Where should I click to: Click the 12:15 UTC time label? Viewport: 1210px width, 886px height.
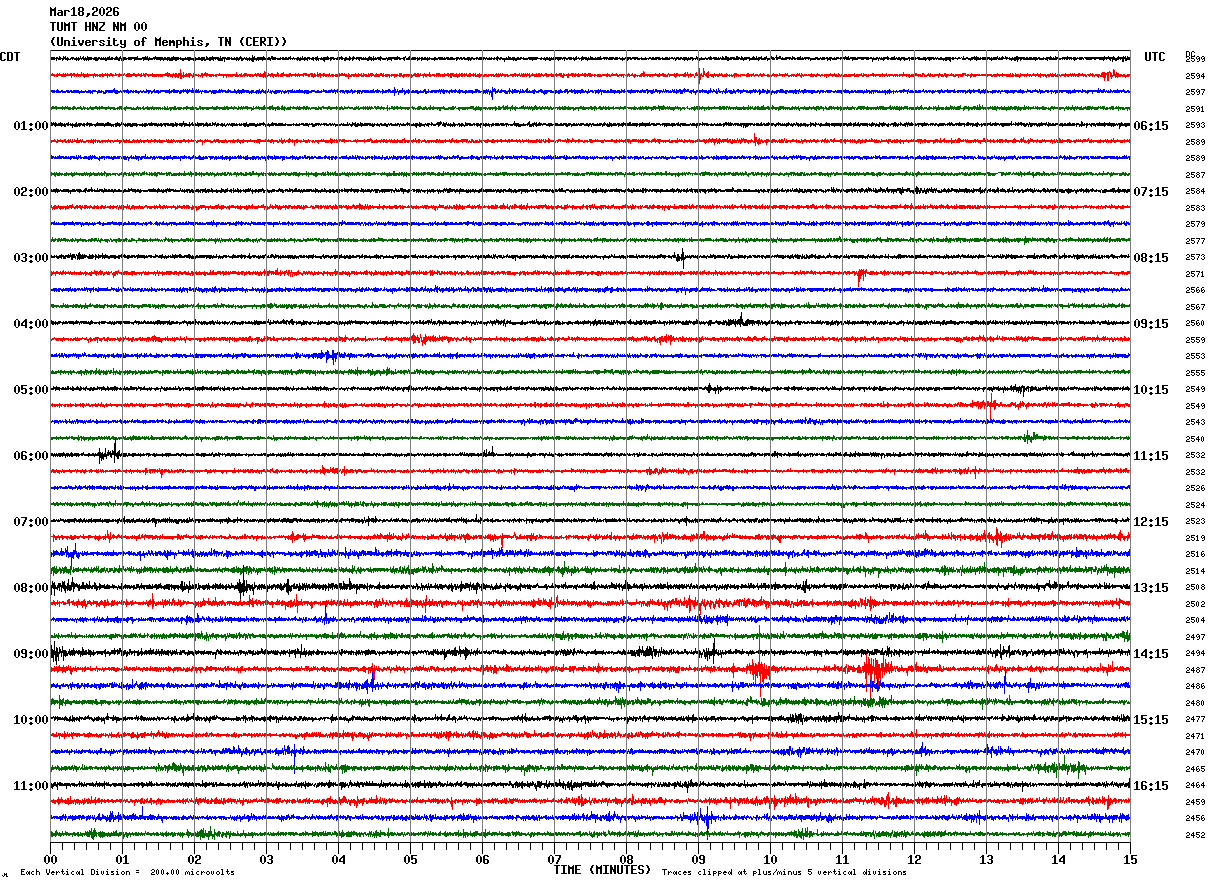(x=1151, y=522)
